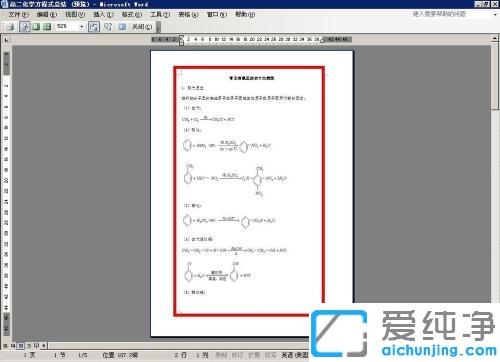This screenshot has height=362, width=500.
Task: Click the '1 节' section indicator in status bar
Action: (59, 355)
